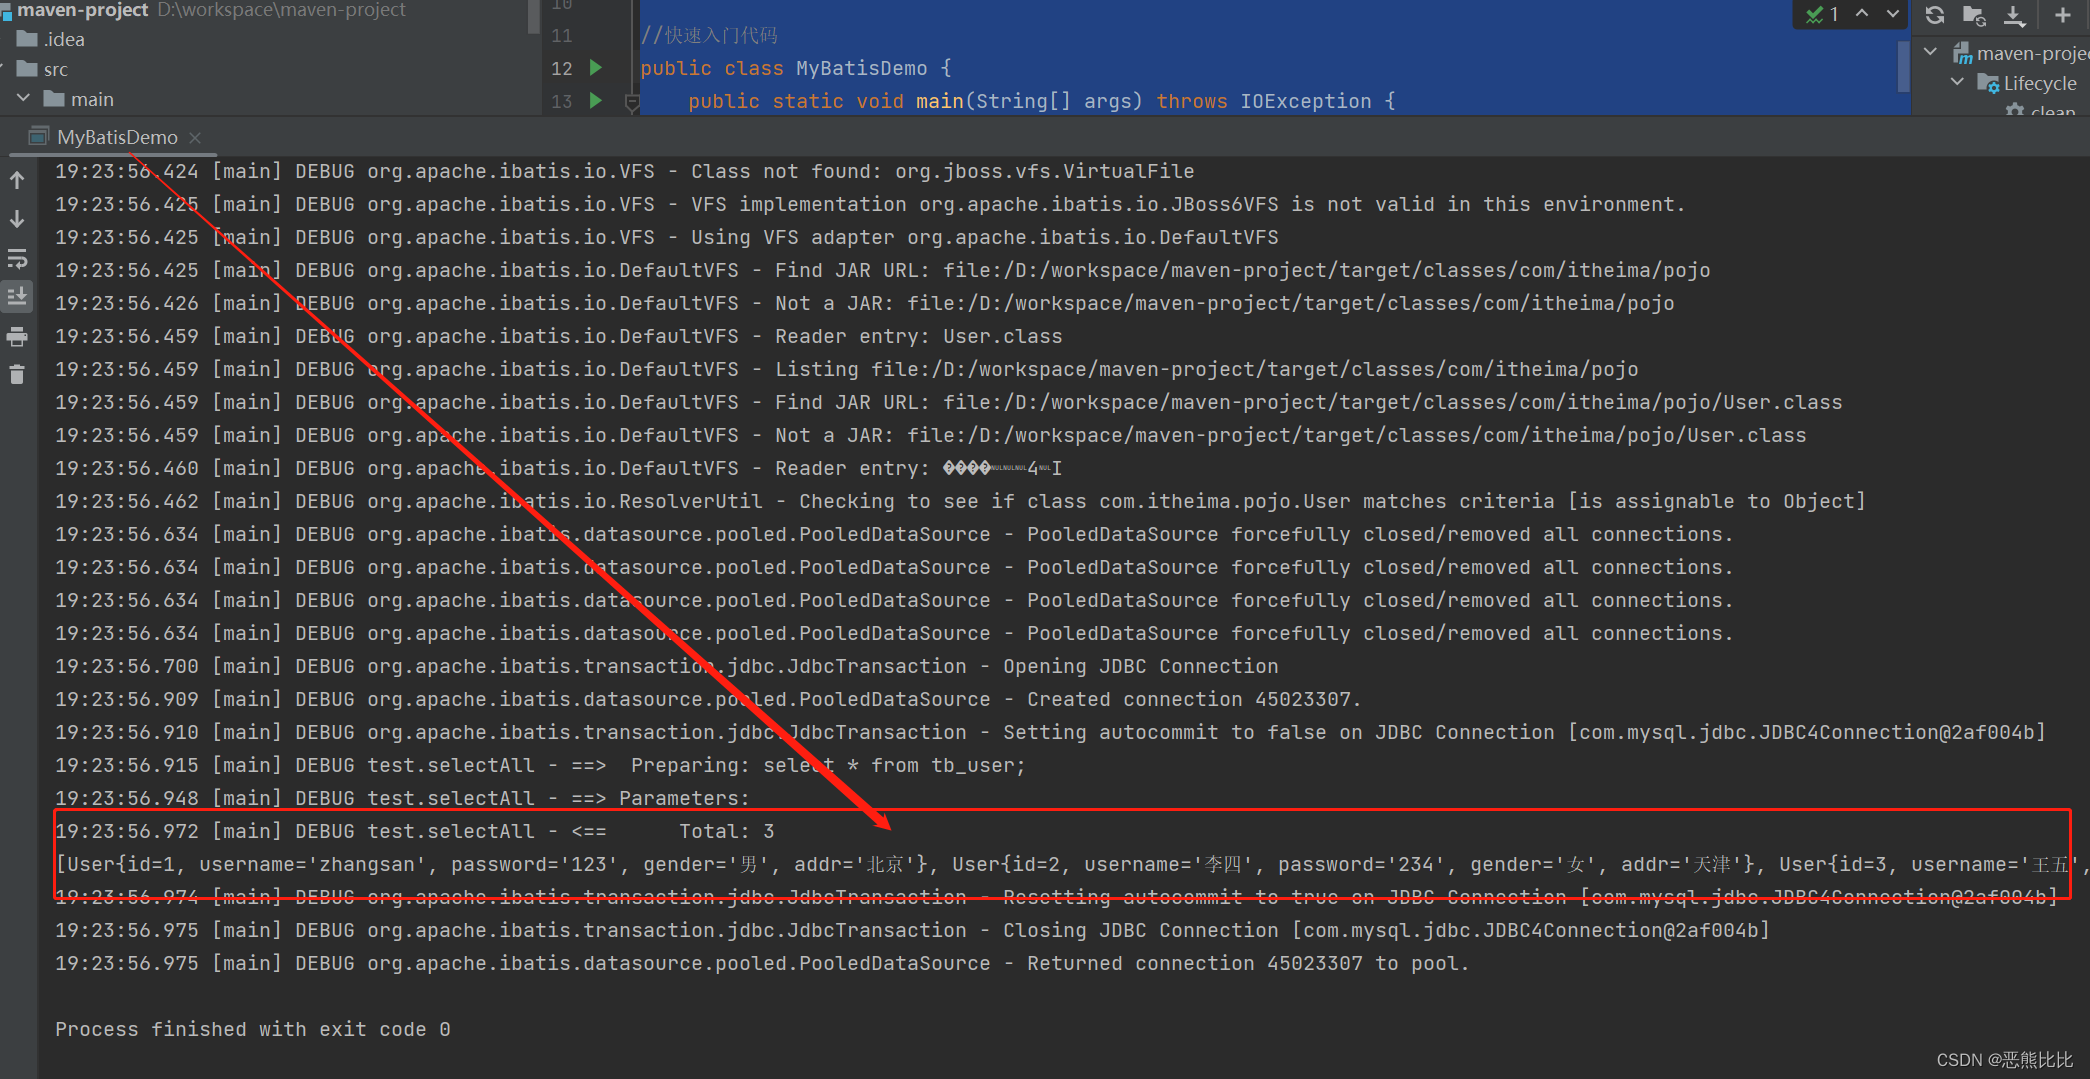Select the Lifecycle folder in Maven panel

point(2027,83)
